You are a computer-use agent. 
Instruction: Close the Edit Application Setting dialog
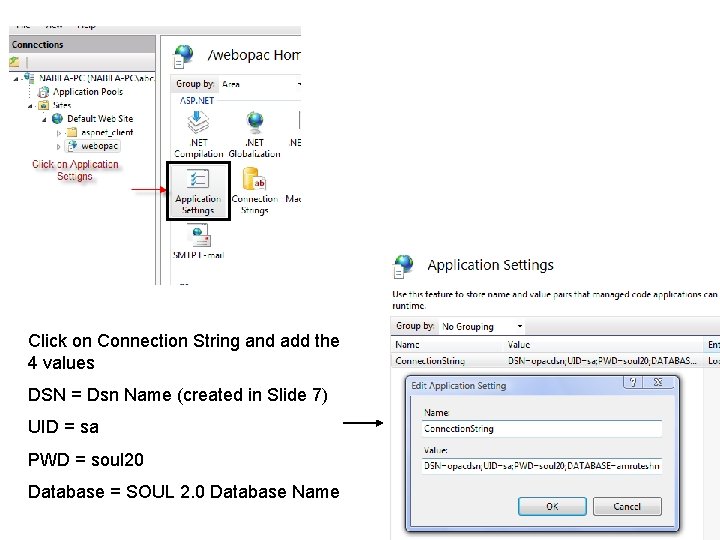click(658, 382)
